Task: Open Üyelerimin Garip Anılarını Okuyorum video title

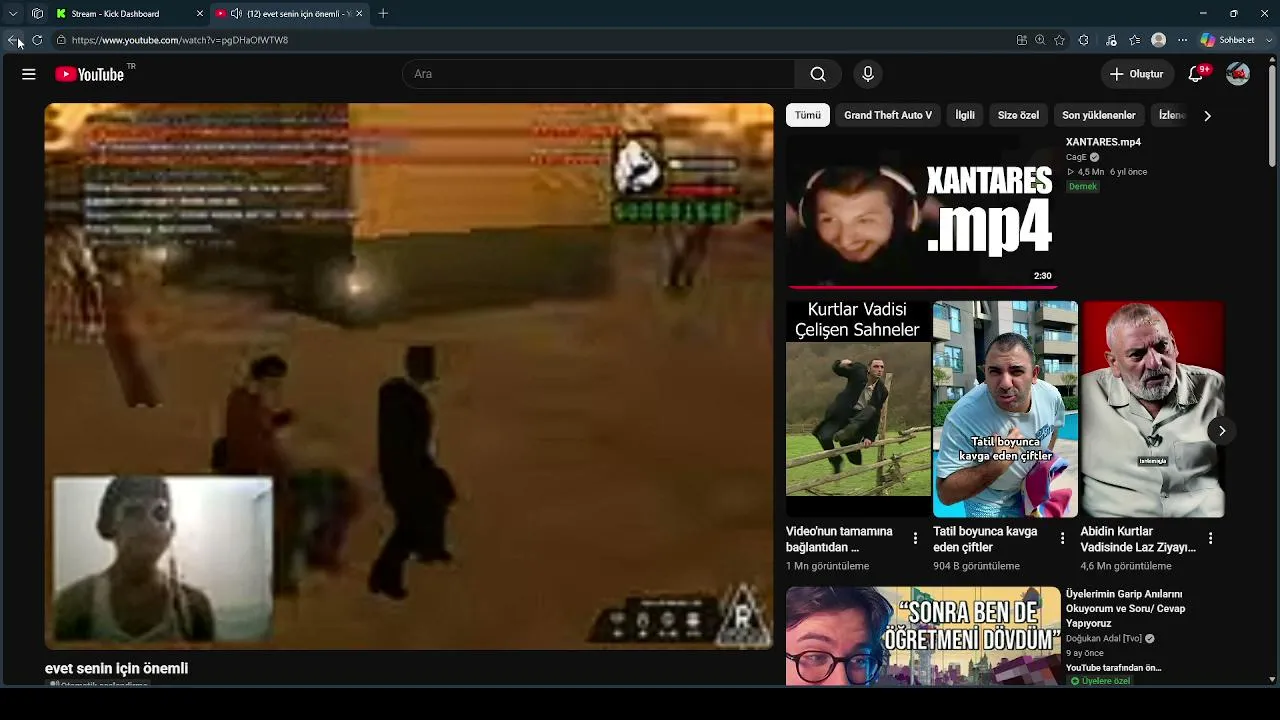Action: 1125,609
